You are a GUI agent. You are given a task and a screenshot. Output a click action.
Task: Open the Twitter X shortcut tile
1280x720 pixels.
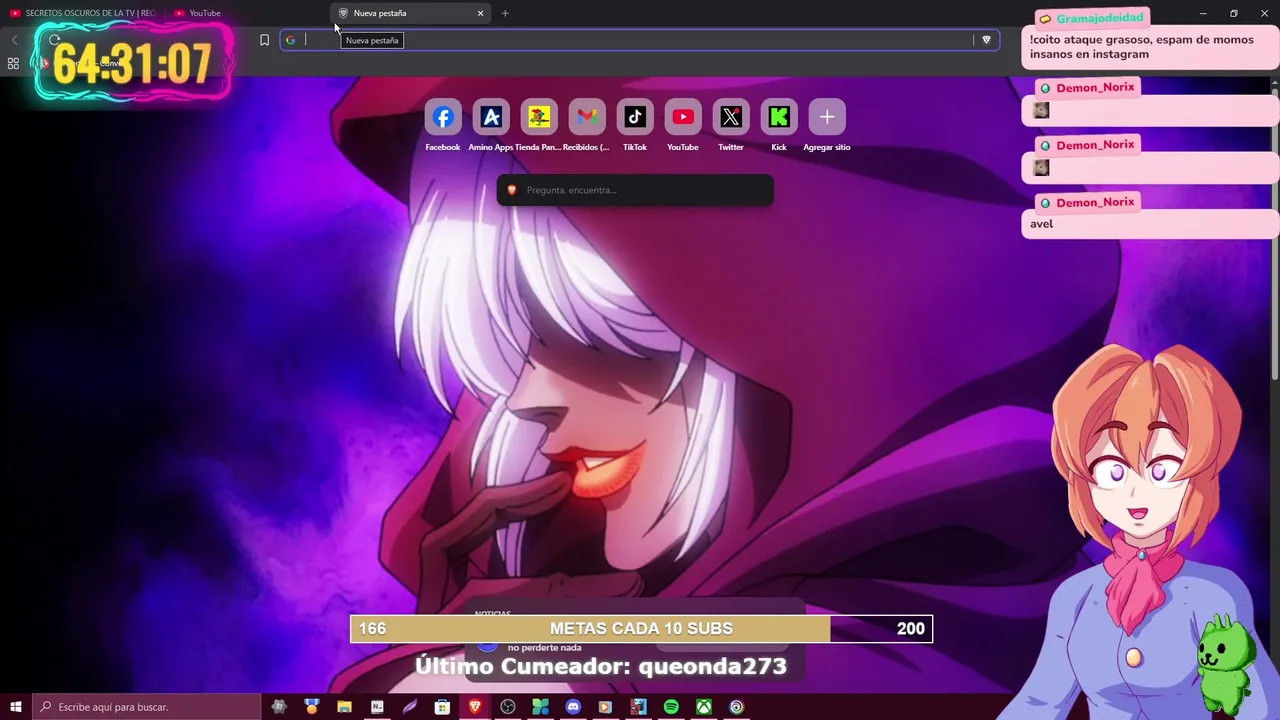(731, 118)
